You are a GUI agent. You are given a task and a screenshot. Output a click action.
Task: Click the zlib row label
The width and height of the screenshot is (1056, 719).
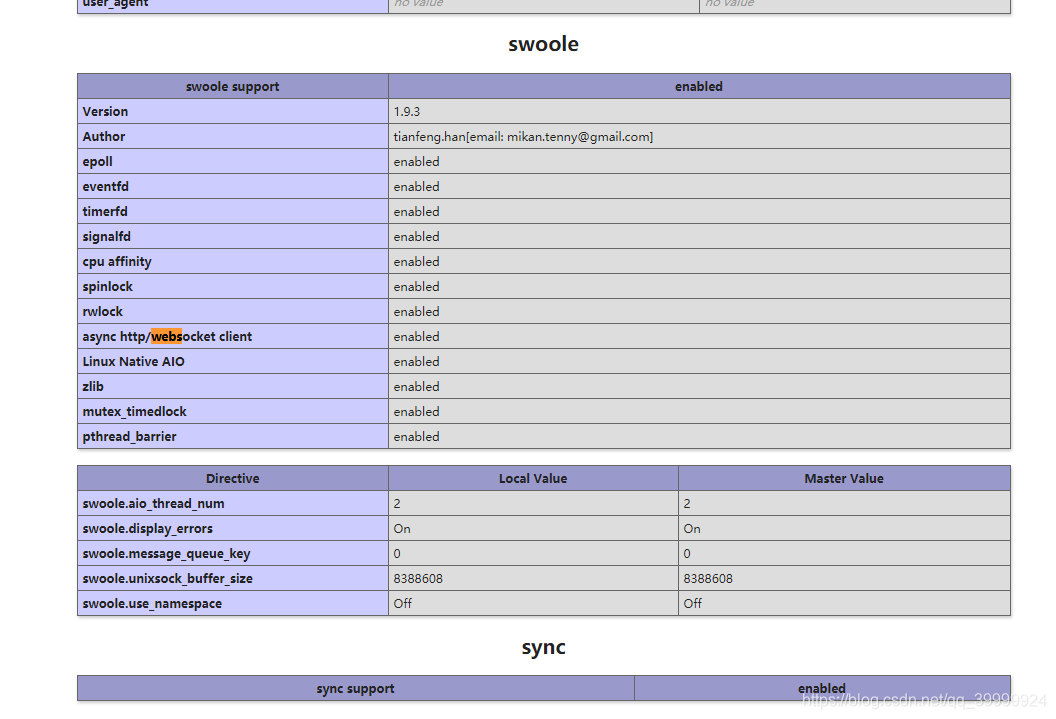click(x=93, y=386)
